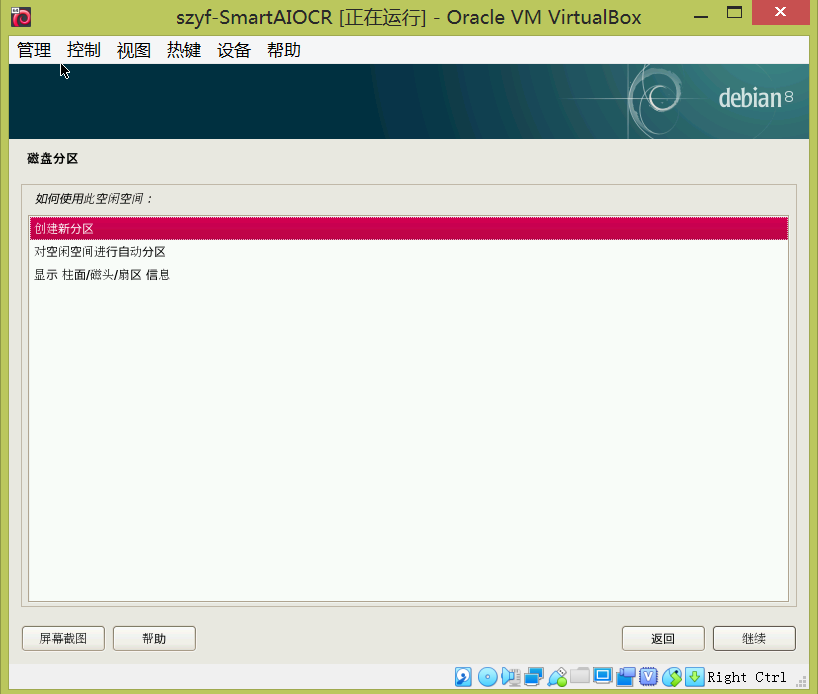Close the VirtualBox window

(780, 13)
